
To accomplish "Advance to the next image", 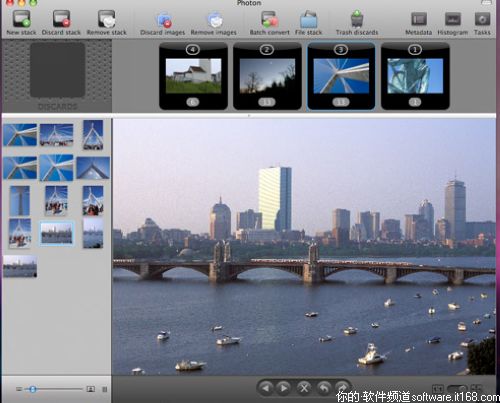I will click(284, 388).
